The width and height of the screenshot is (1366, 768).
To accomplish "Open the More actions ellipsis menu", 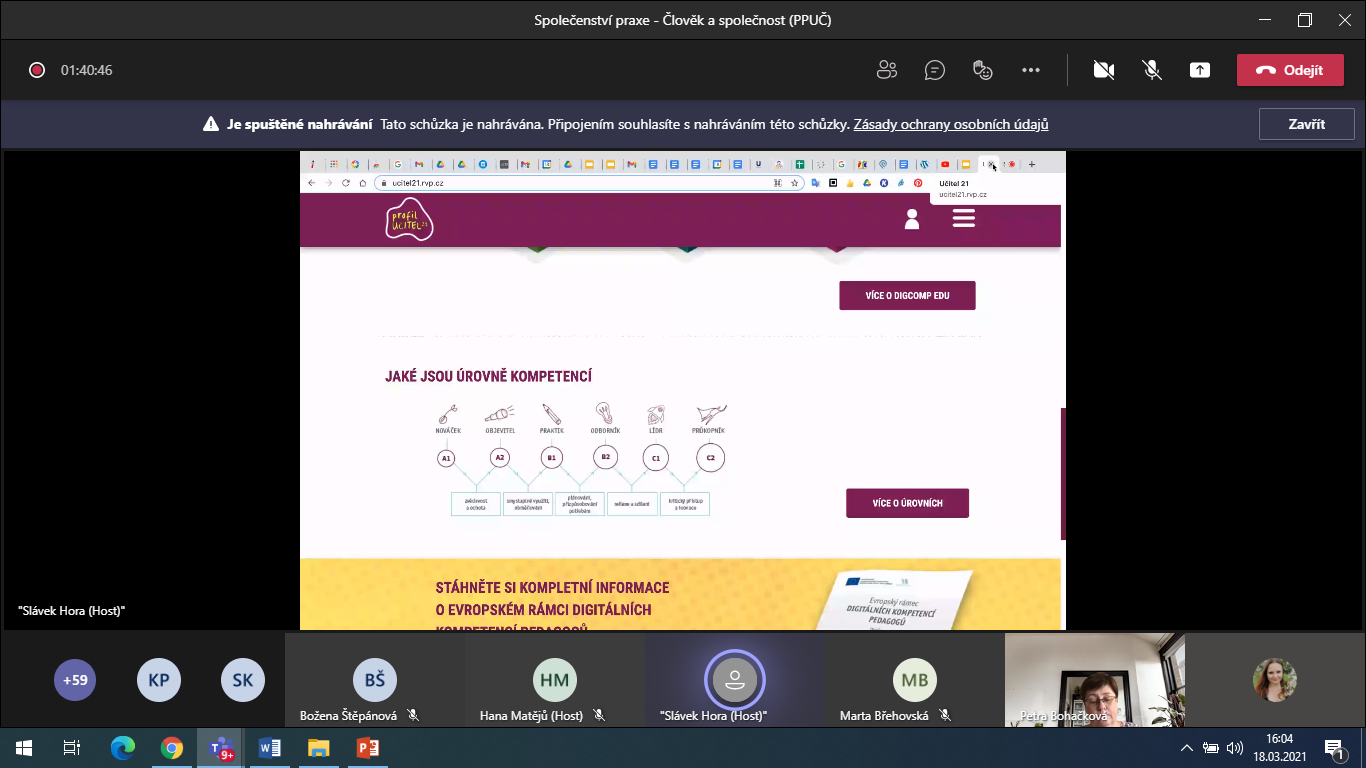I will point(1031,70).
